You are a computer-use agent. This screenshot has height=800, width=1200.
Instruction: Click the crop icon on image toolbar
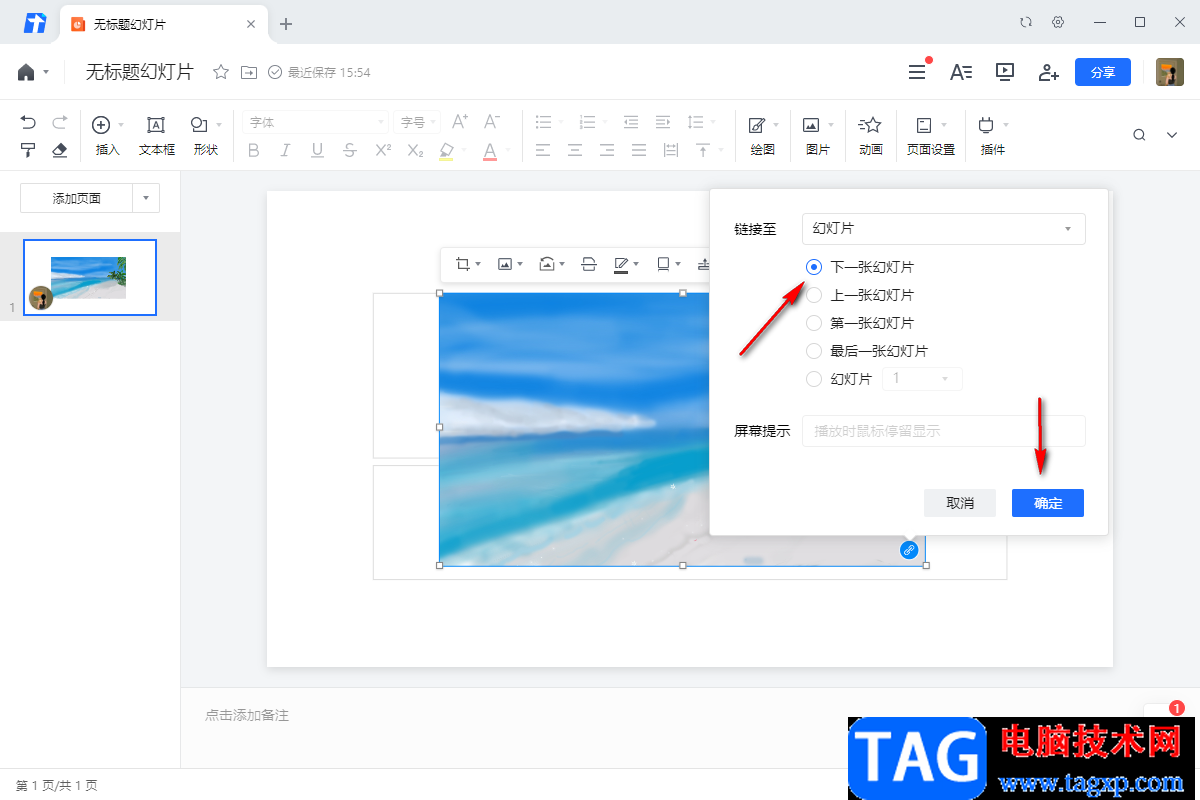pos(463,264)
